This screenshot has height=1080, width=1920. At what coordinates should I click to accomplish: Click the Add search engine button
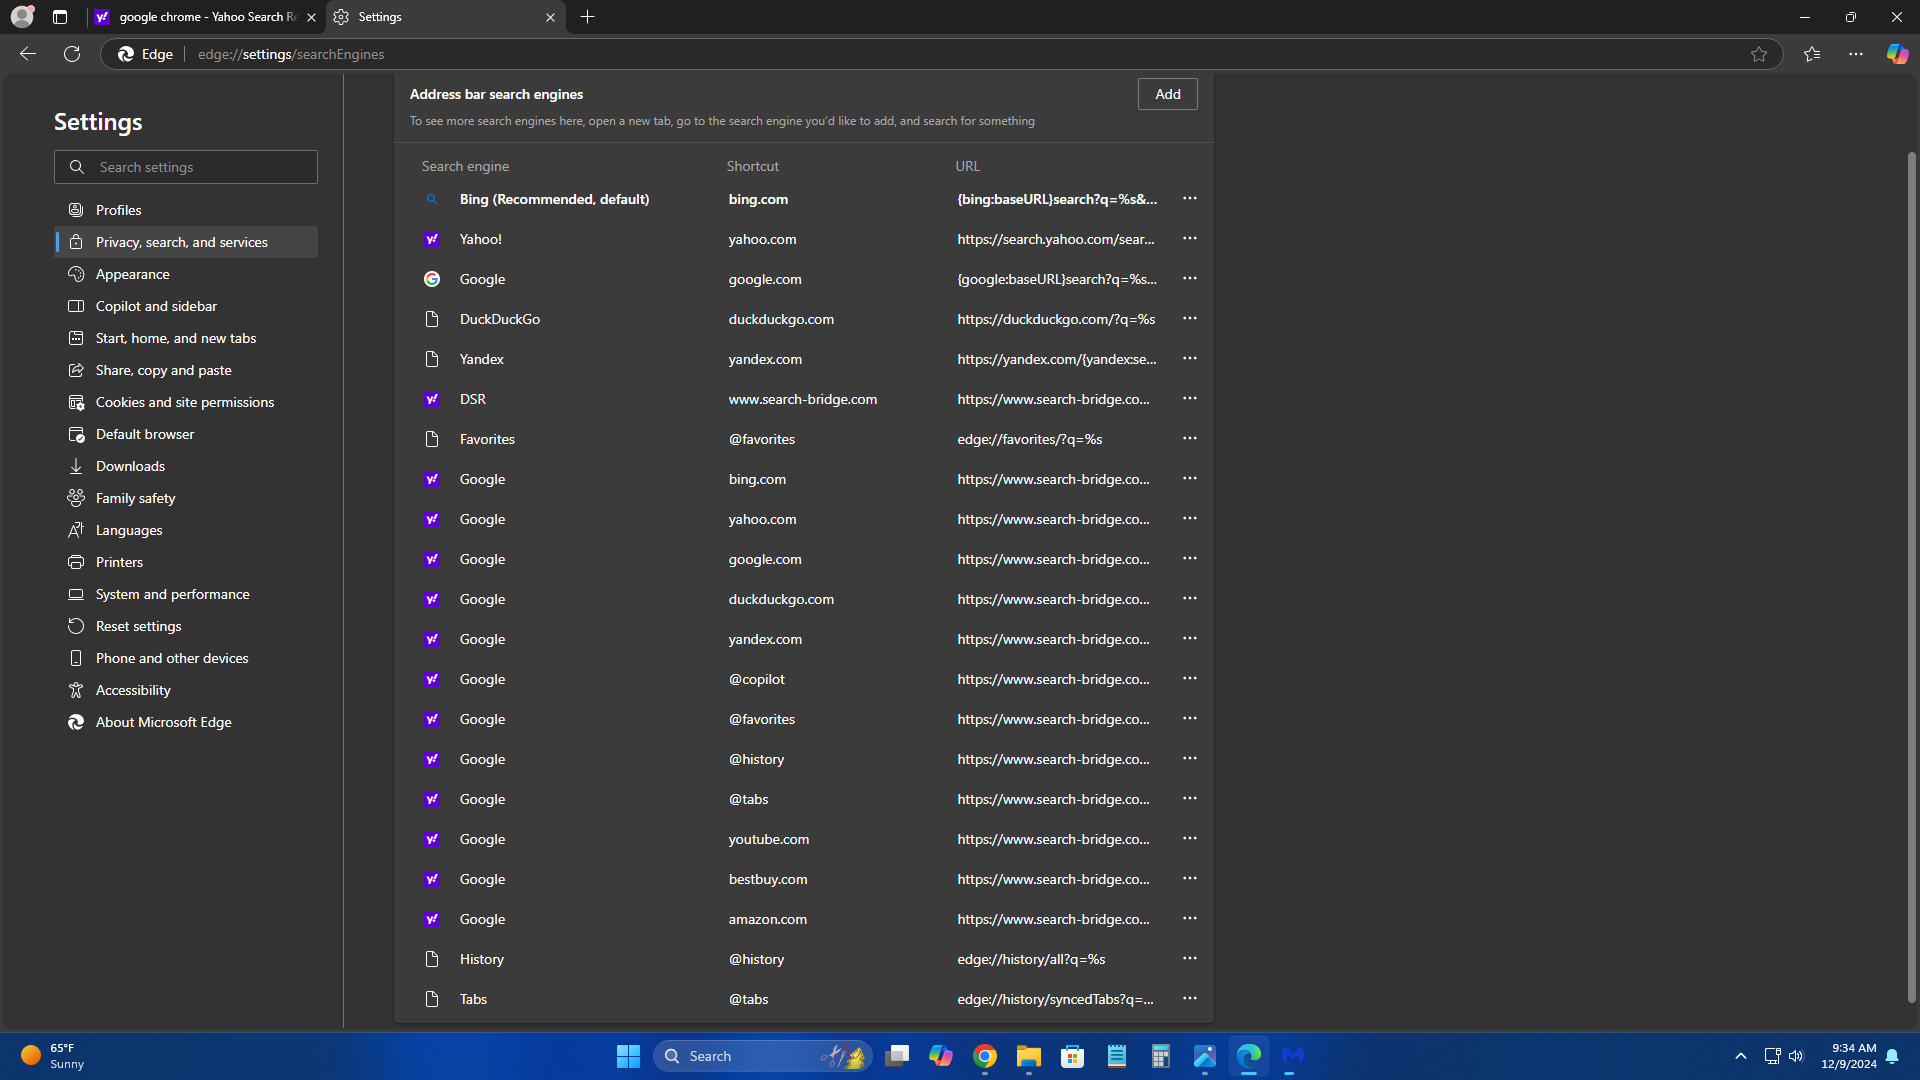pos(1167,94)
